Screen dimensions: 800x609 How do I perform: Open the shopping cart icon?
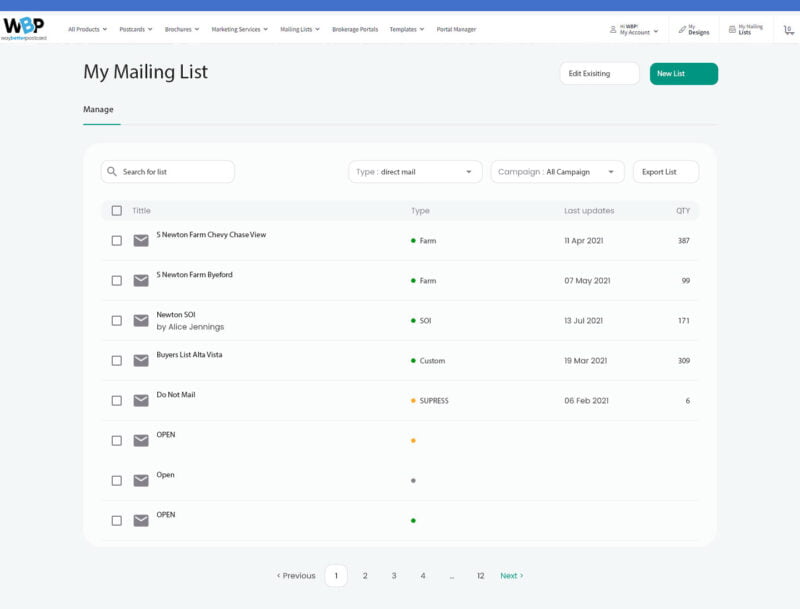(788, 30)
